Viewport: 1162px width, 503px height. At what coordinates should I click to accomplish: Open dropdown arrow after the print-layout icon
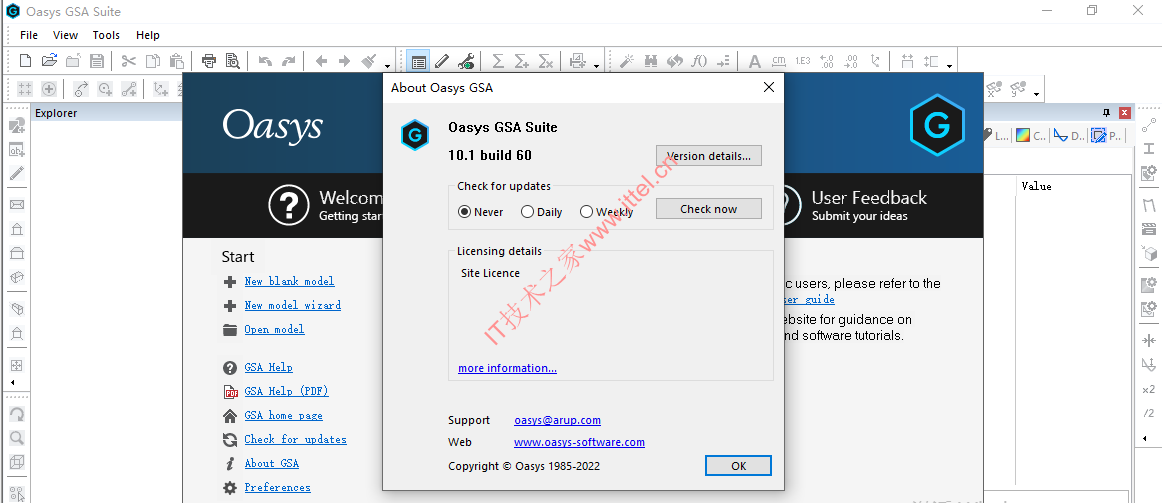[x=596, y=66]
